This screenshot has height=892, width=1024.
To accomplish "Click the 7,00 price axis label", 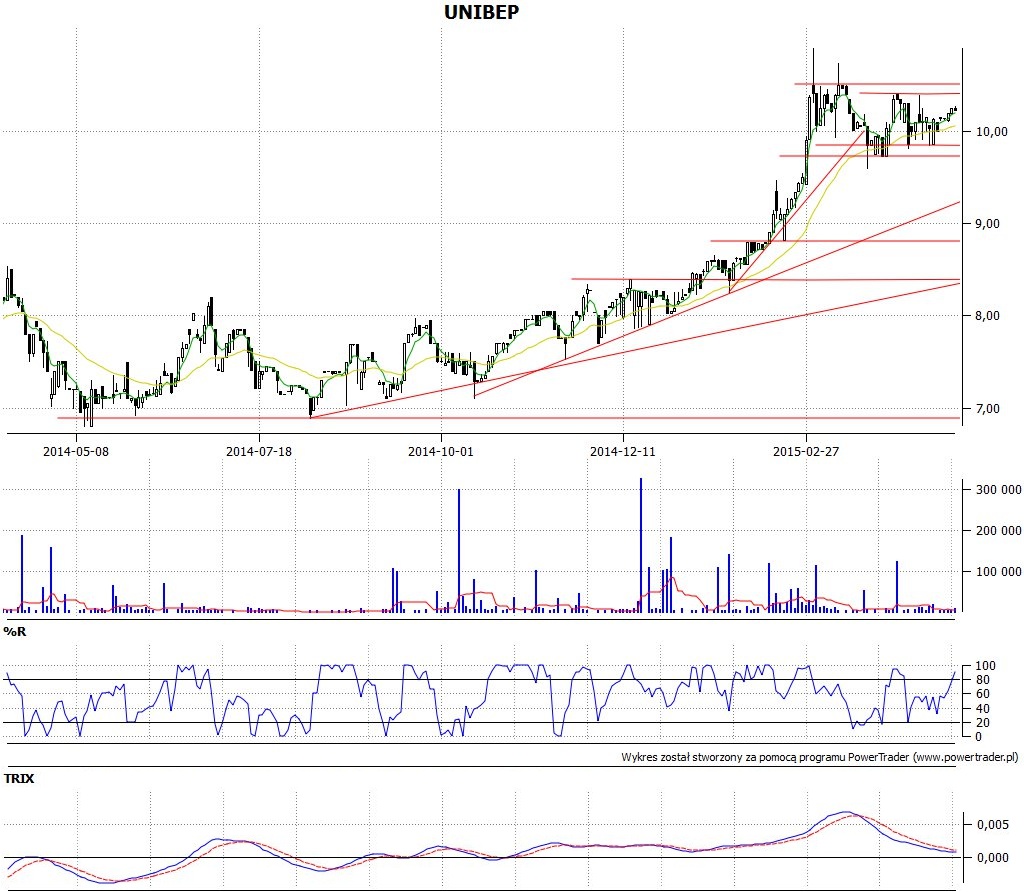I will pyautogui.click(x=987, y=409).
